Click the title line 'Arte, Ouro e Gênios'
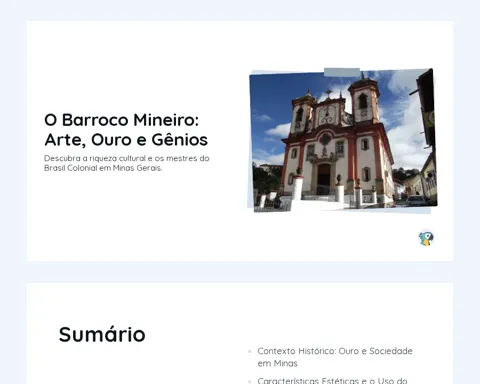 click(126, 140)
